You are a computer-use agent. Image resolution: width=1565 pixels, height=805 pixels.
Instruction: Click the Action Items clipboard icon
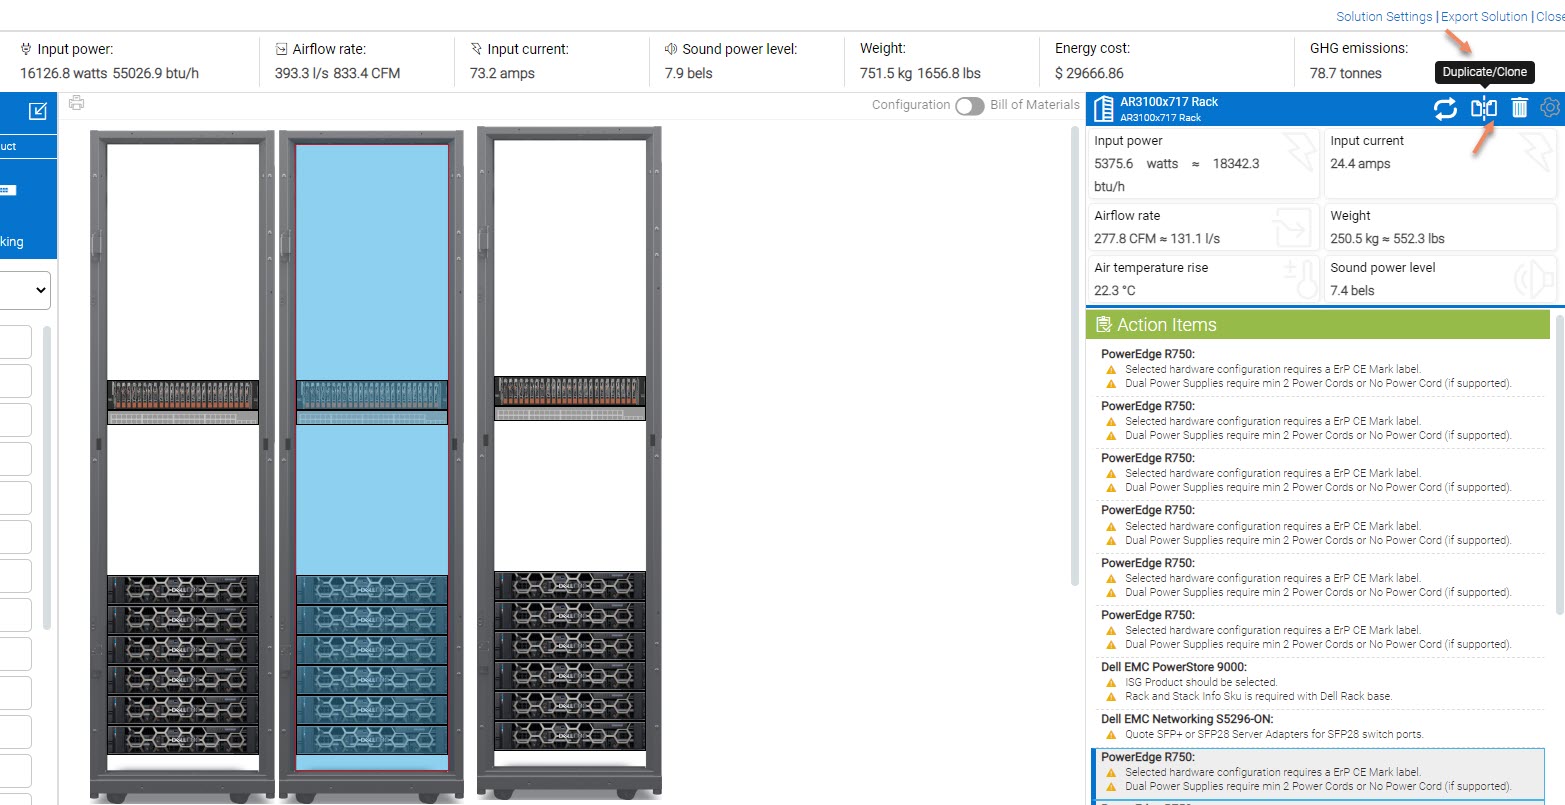point(1104,324)
